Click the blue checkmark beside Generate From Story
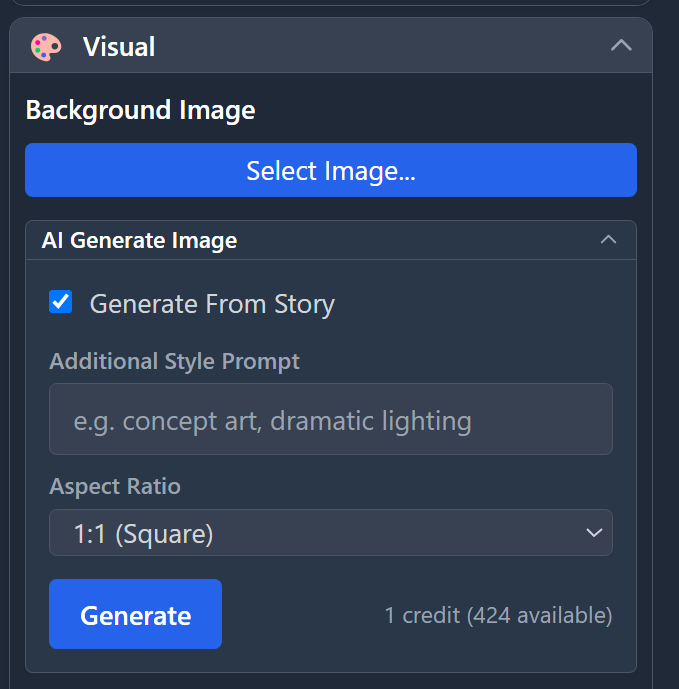Screen dimensions: 679x689 pyautogui.click(x=61, y=302)
